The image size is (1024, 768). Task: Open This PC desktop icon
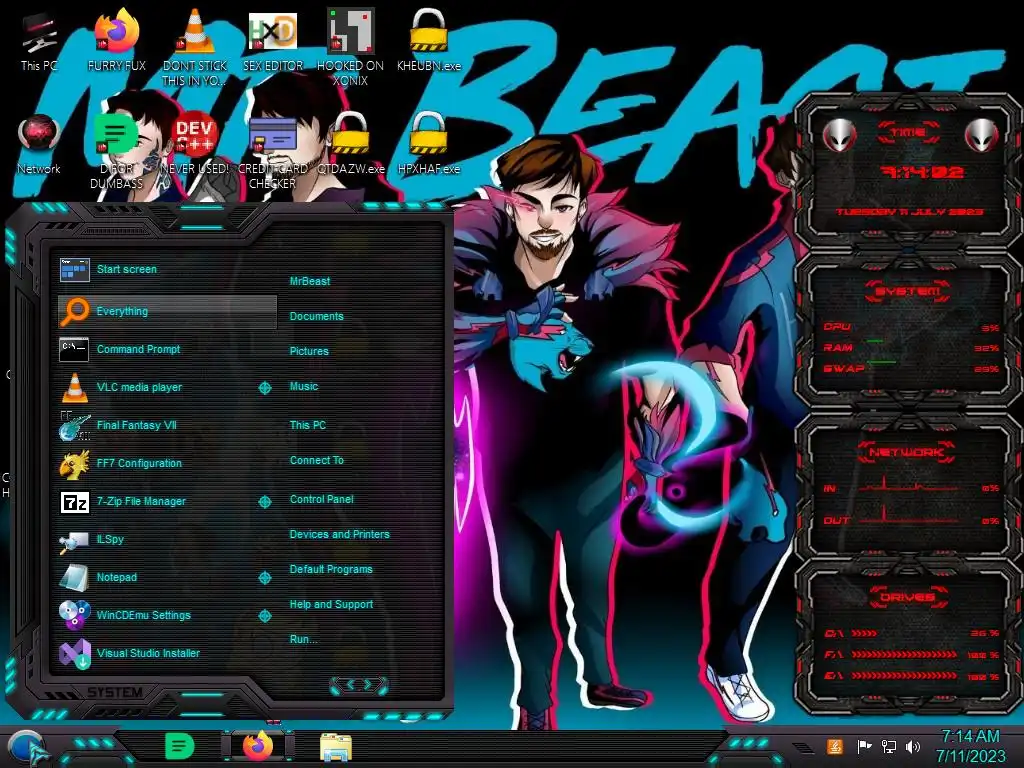[x=39, y=42]
